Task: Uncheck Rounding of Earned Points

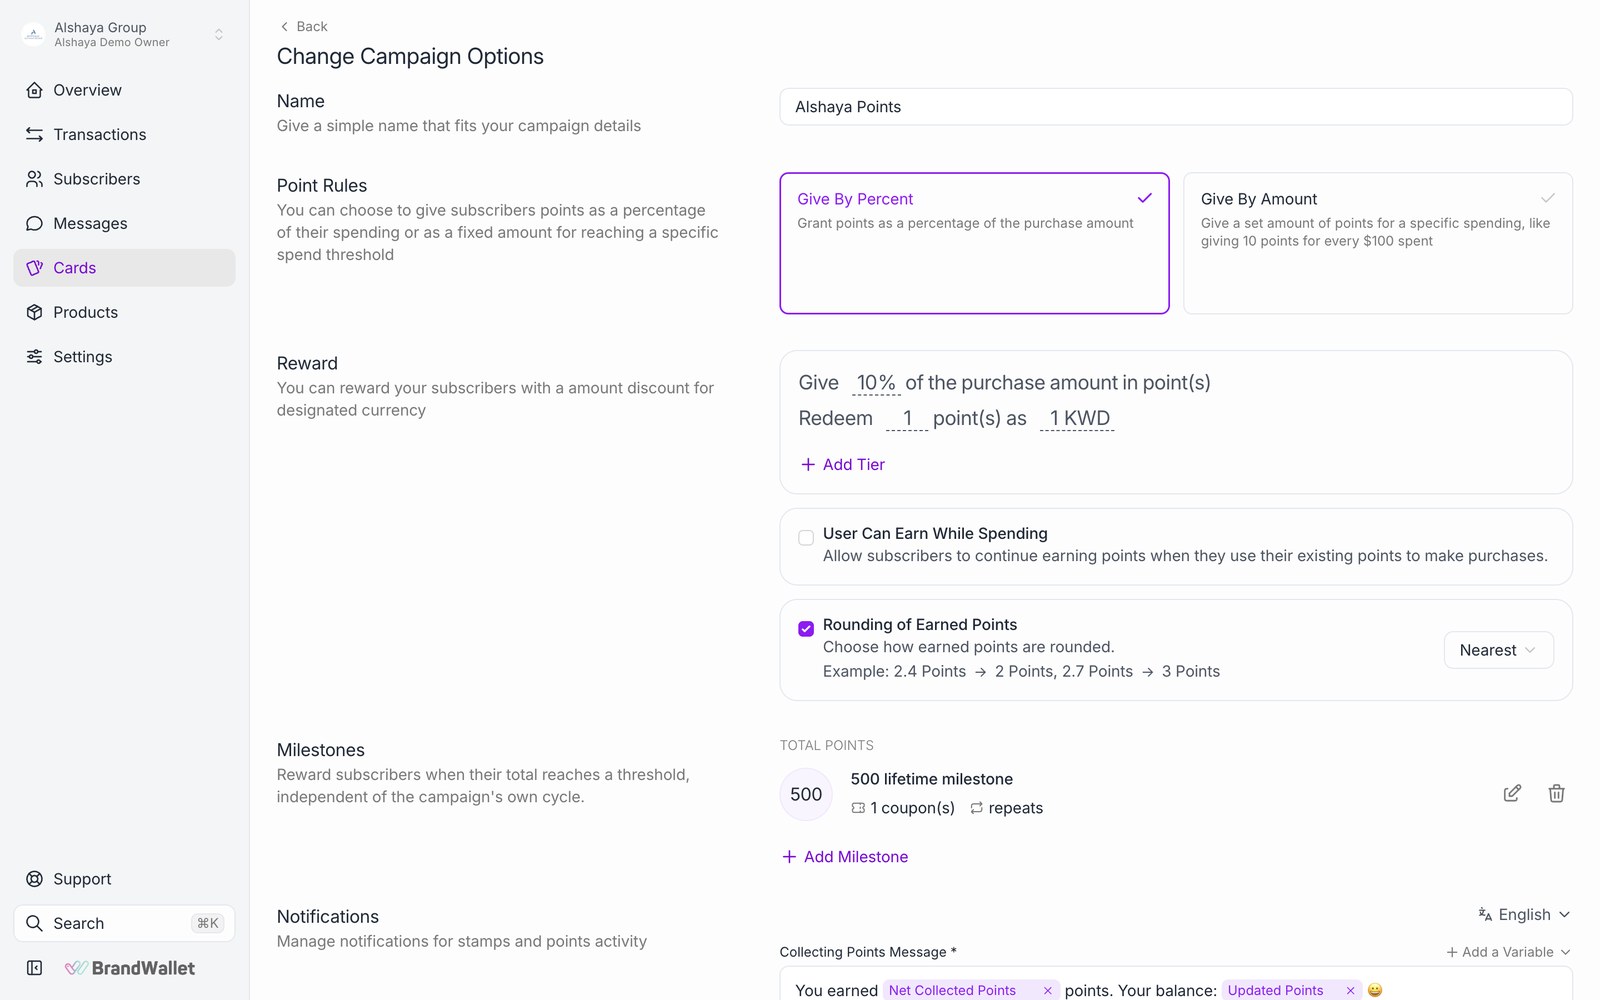Action: (x=806, y=629)
